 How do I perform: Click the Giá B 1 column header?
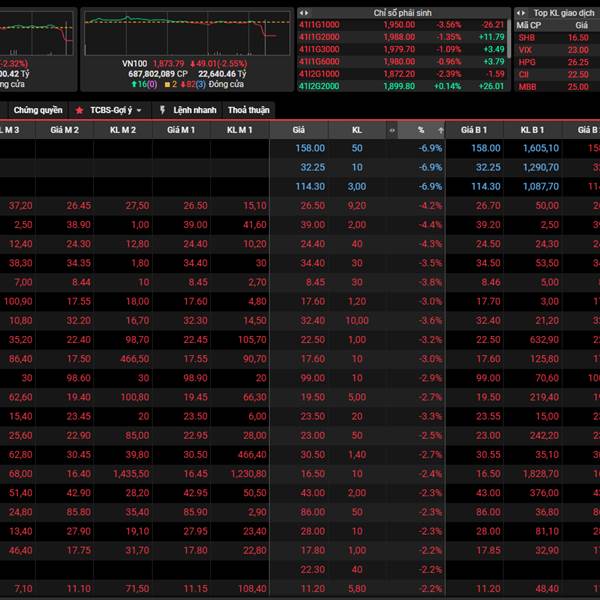(474, 130)
